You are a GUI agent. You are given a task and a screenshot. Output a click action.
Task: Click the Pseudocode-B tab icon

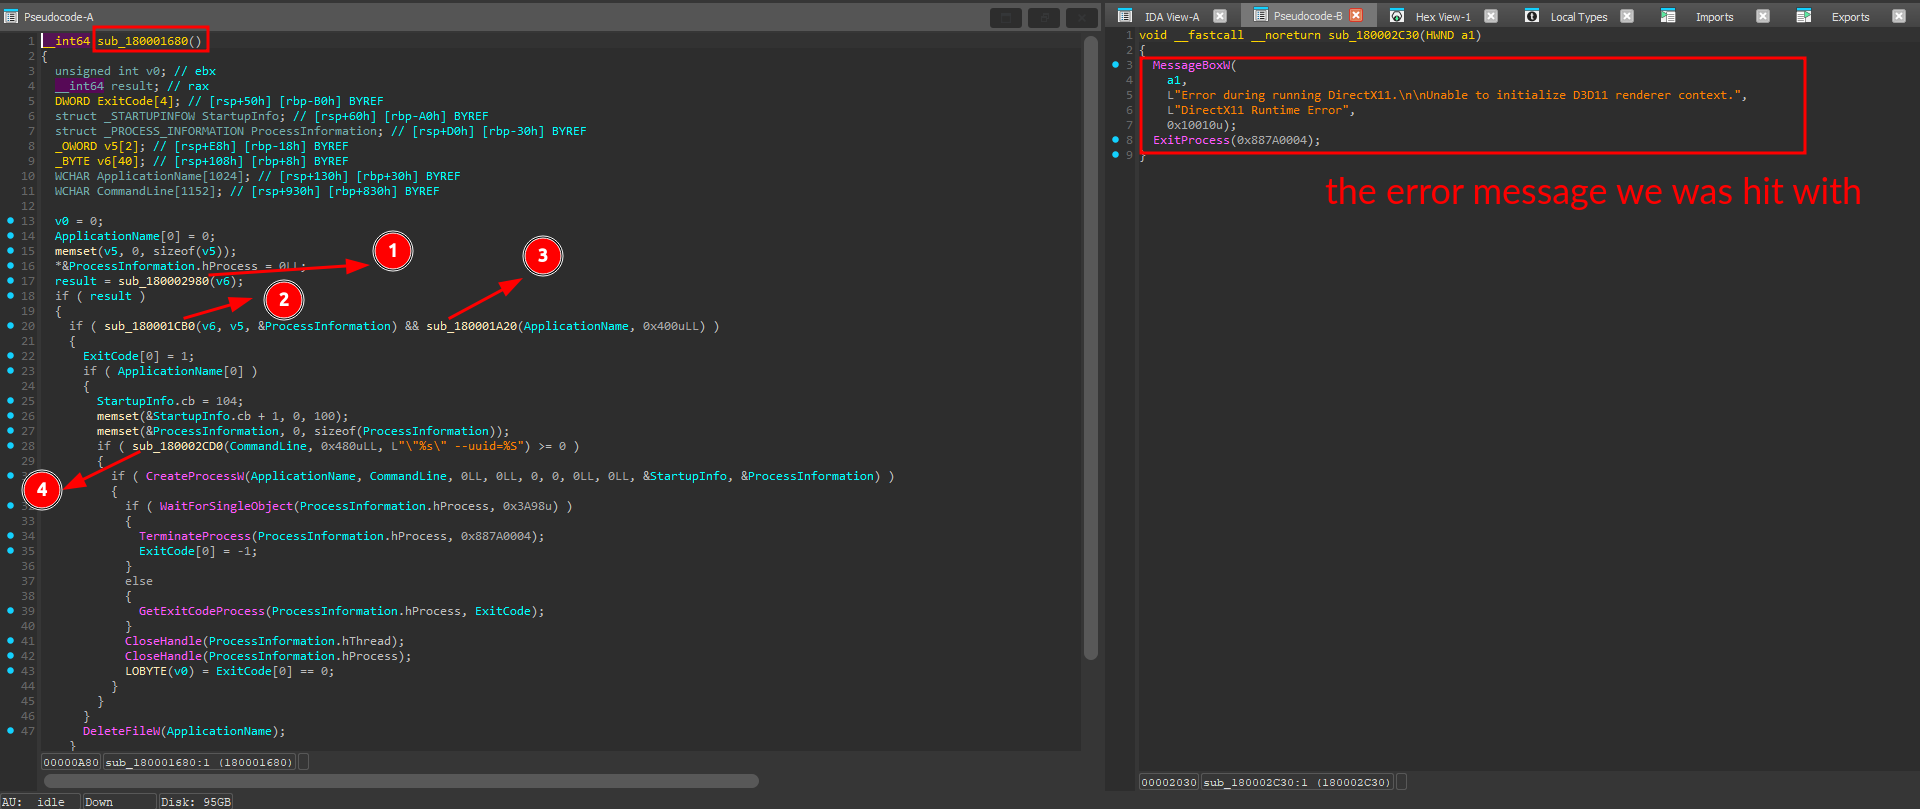[1261, 16]
